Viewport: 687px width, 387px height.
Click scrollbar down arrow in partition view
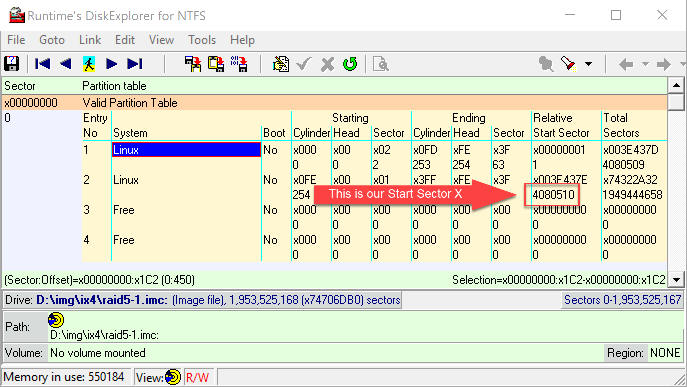pos(676,279)
